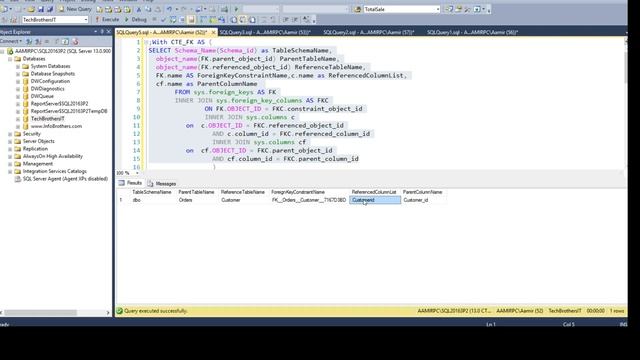Image resolution: width=640 pixels, height=360 pixels.
Task: Expand the System Databases node
Action: (18, 66)
